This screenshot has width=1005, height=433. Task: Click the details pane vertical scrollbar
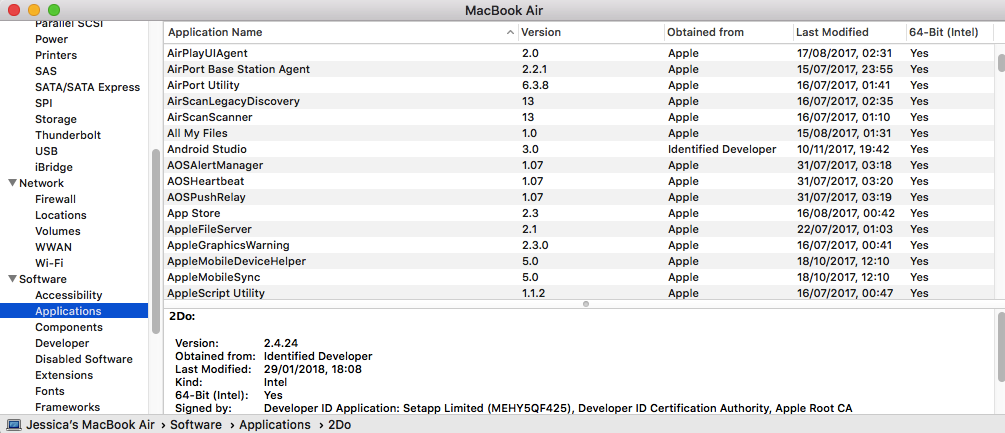click(x=1001, y=346)
